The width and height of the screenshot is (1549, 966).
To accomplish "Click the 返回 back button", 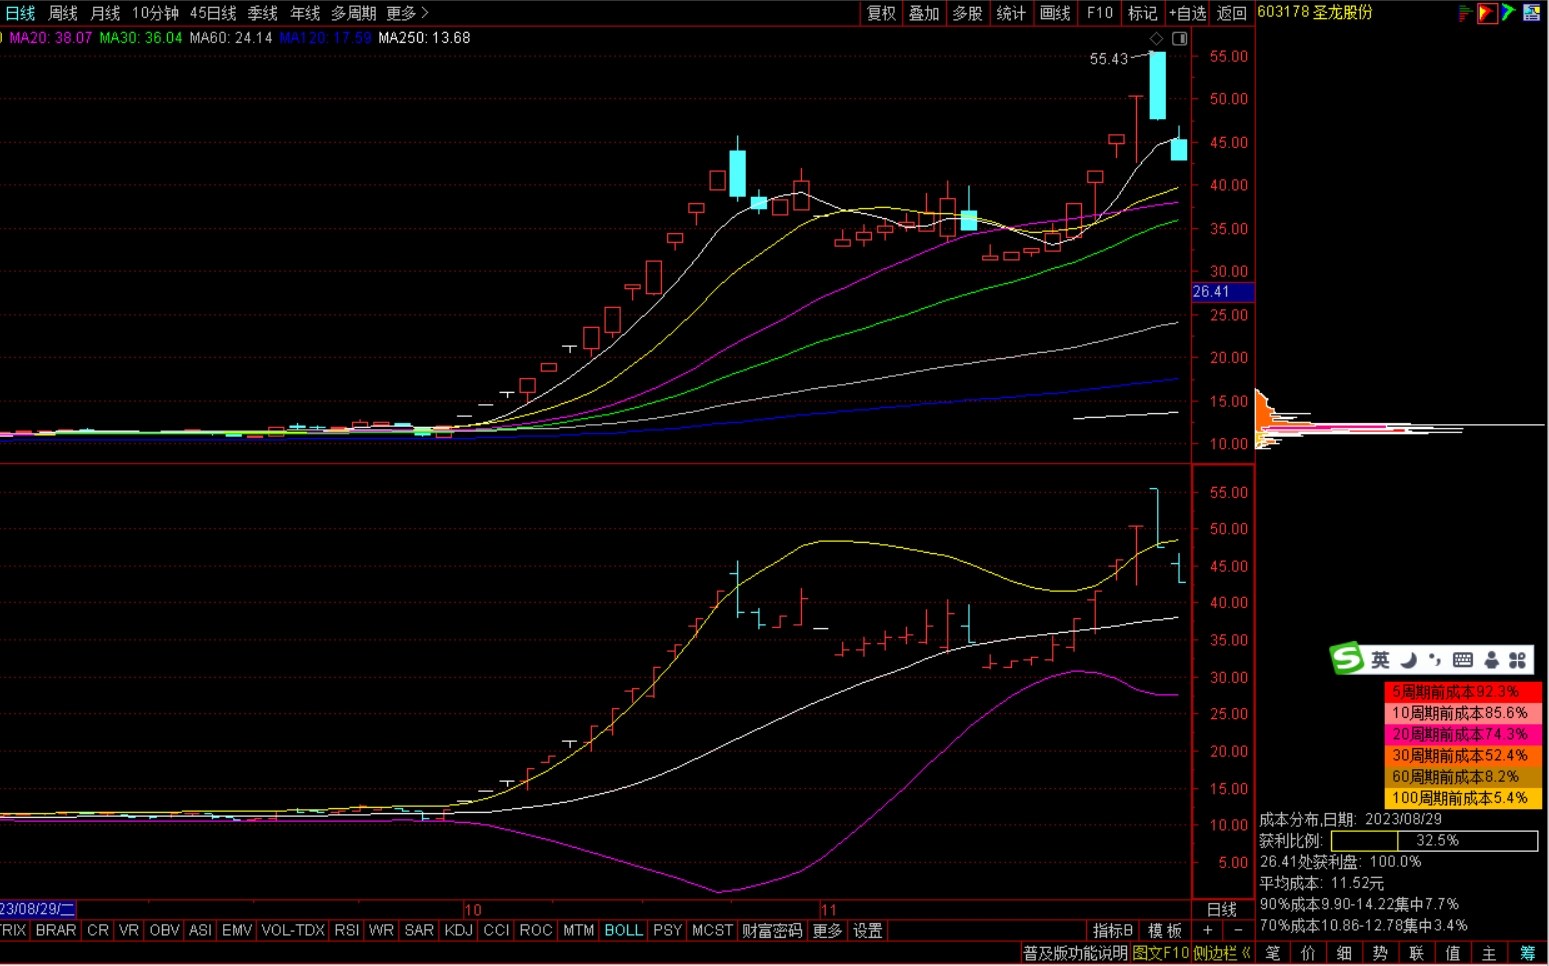I will [1231, 13].
